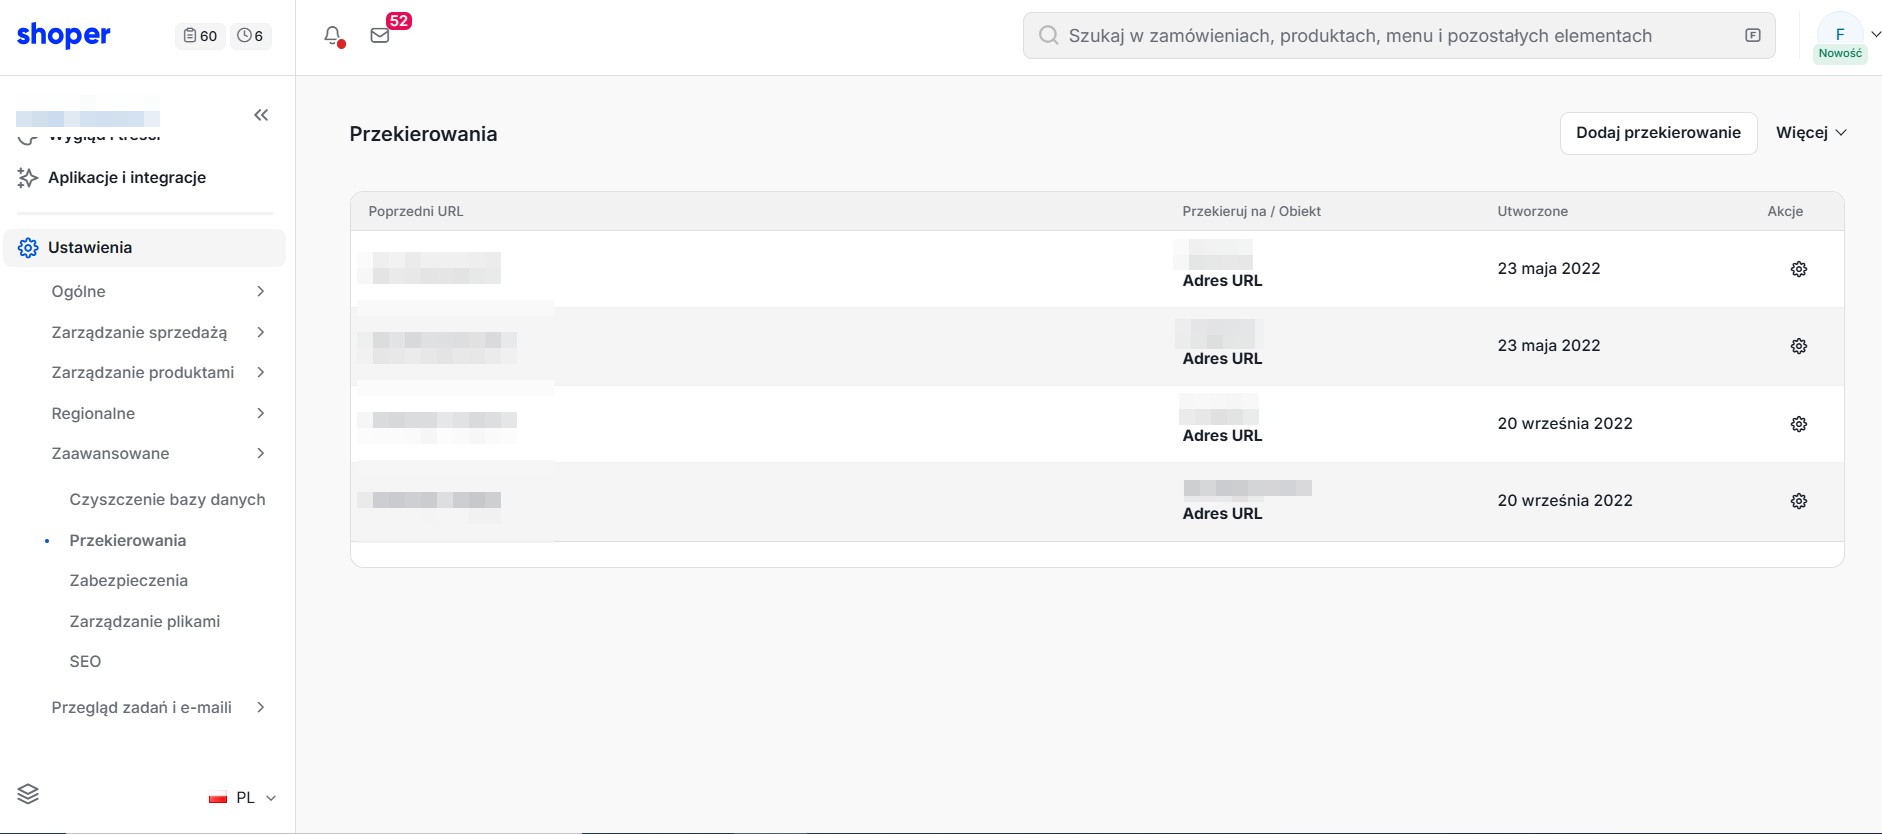Open the SEO settings menu item
Viewport: 1882px width, 834px height.
[85, 661]
